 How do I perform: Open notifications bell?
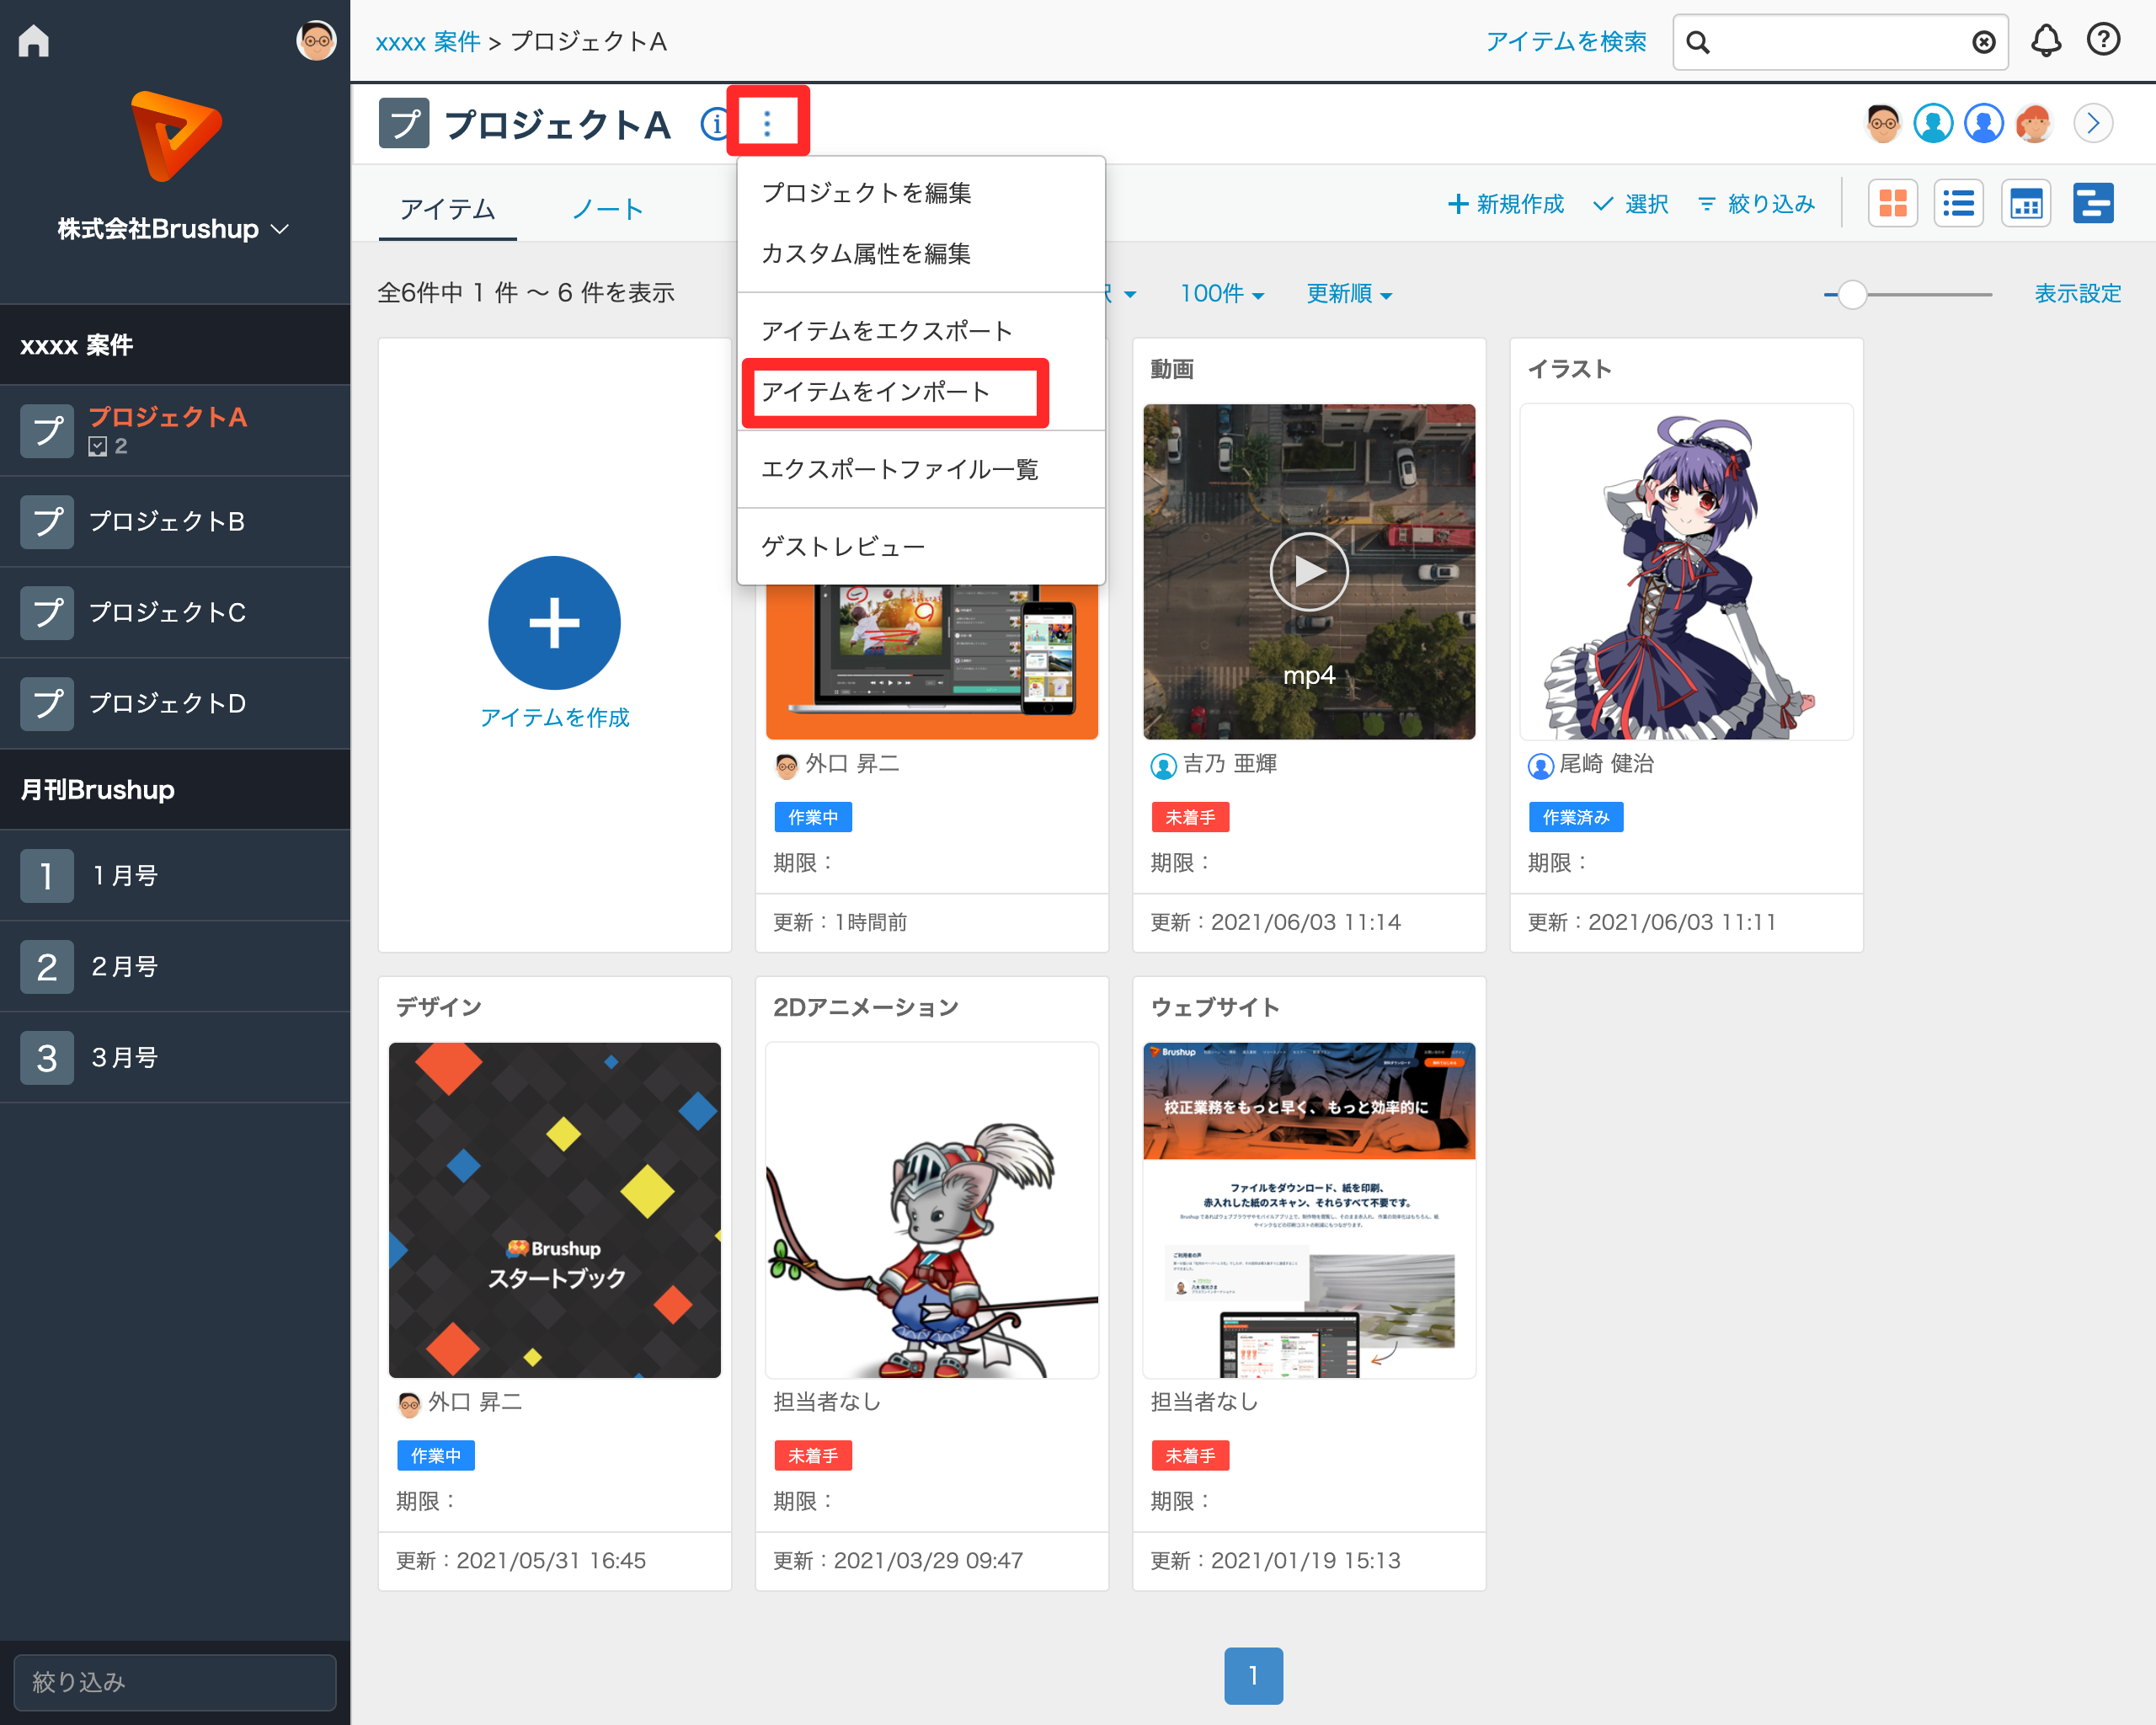2046,41
